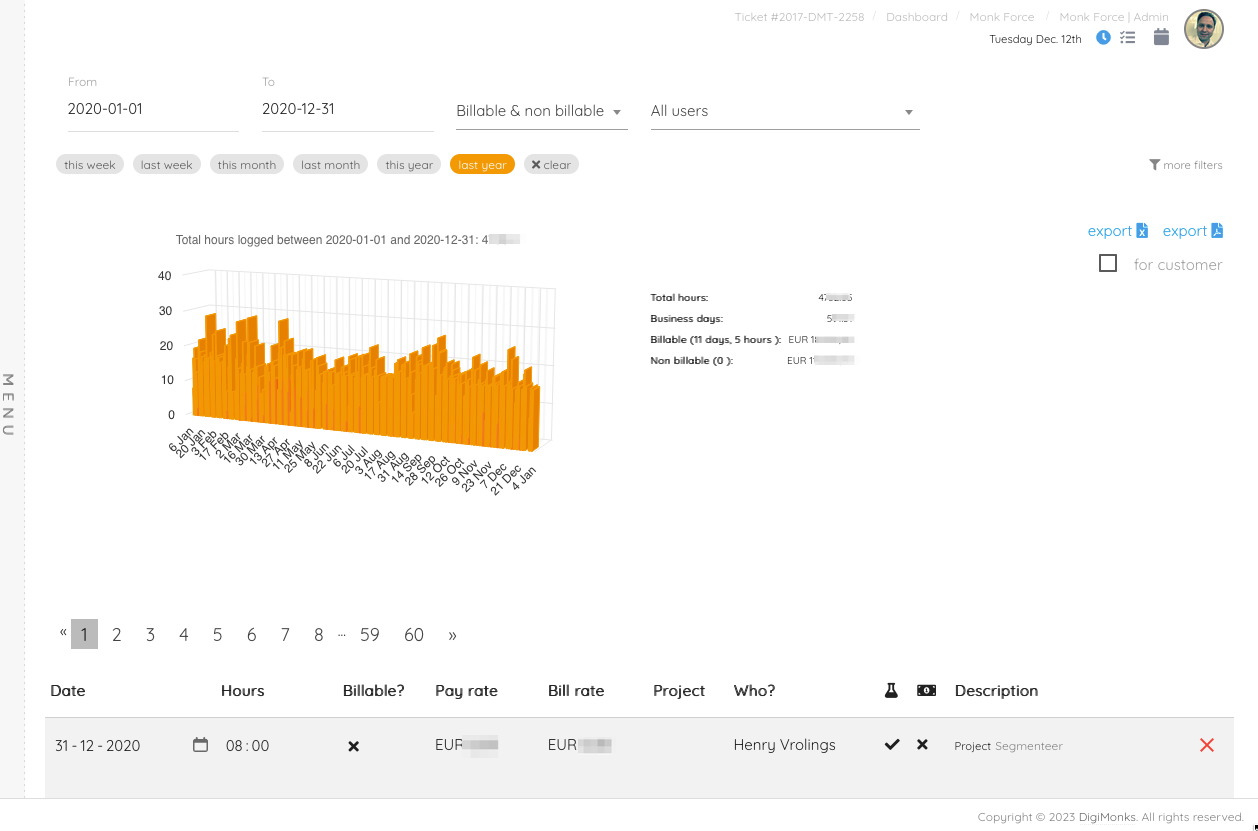1258x831 pixels.
Task: Click the Description column header
Action: [x=996, y=691]
